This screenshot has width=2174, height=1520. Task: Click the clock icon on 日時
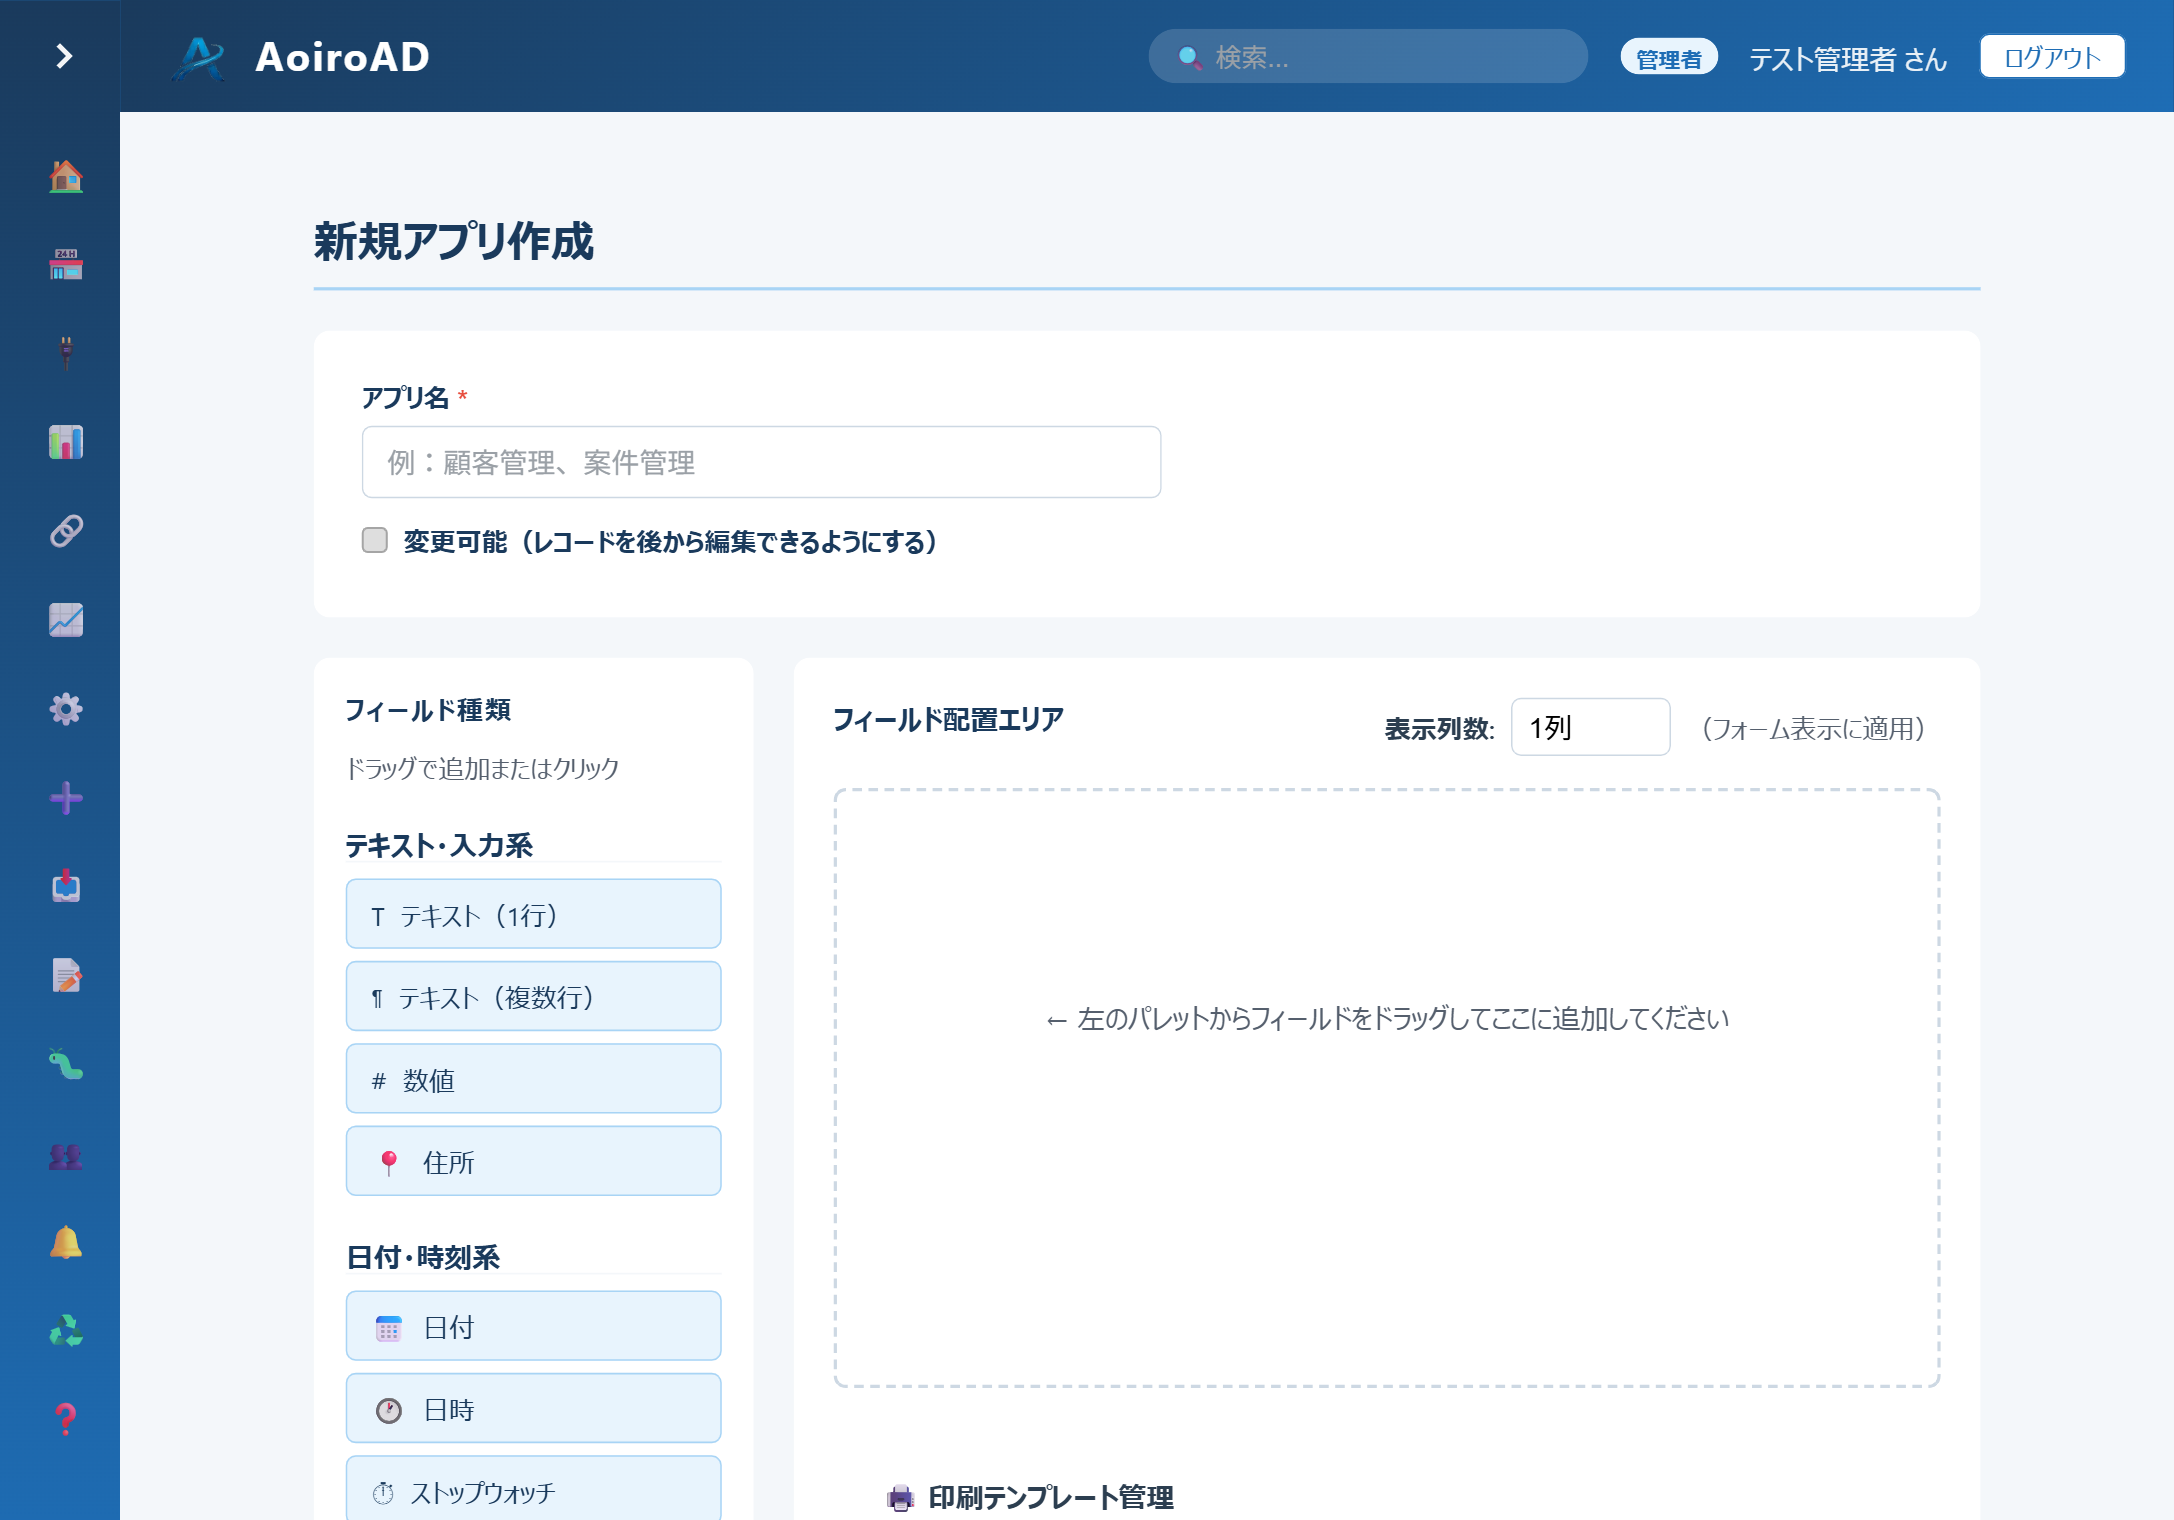[389, 1410]
